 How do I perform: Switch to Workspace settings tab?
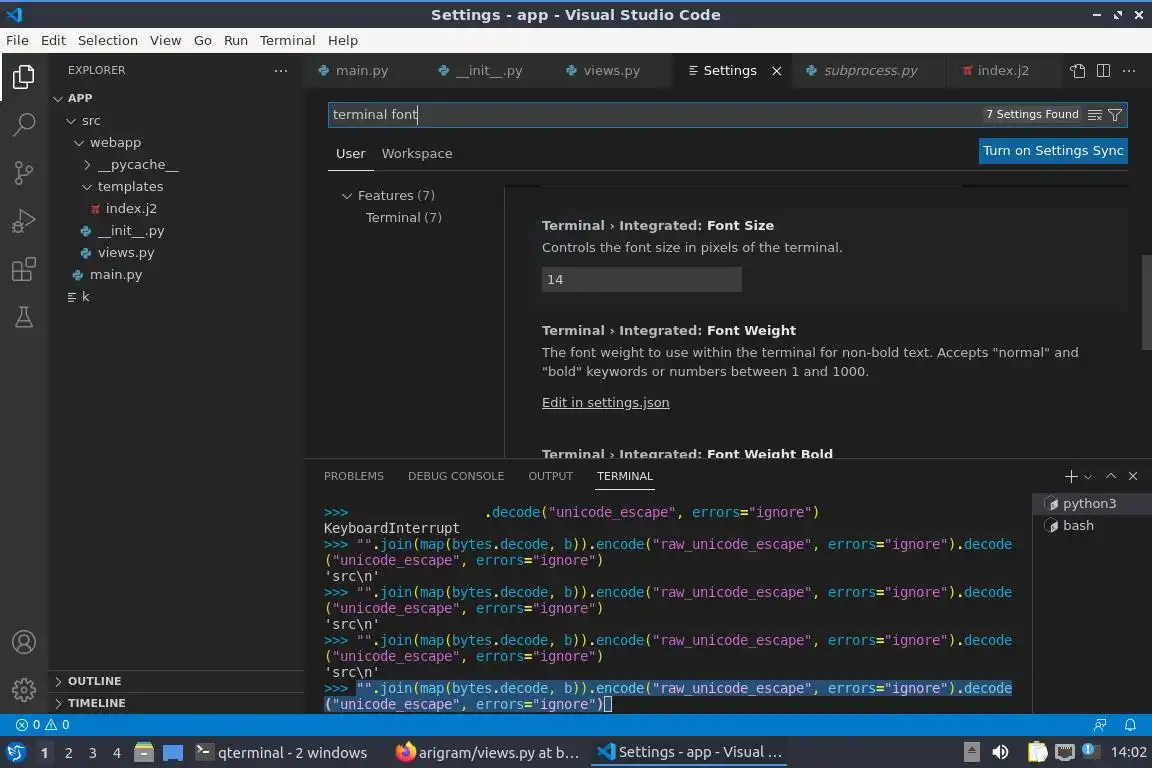coord(417,154)
